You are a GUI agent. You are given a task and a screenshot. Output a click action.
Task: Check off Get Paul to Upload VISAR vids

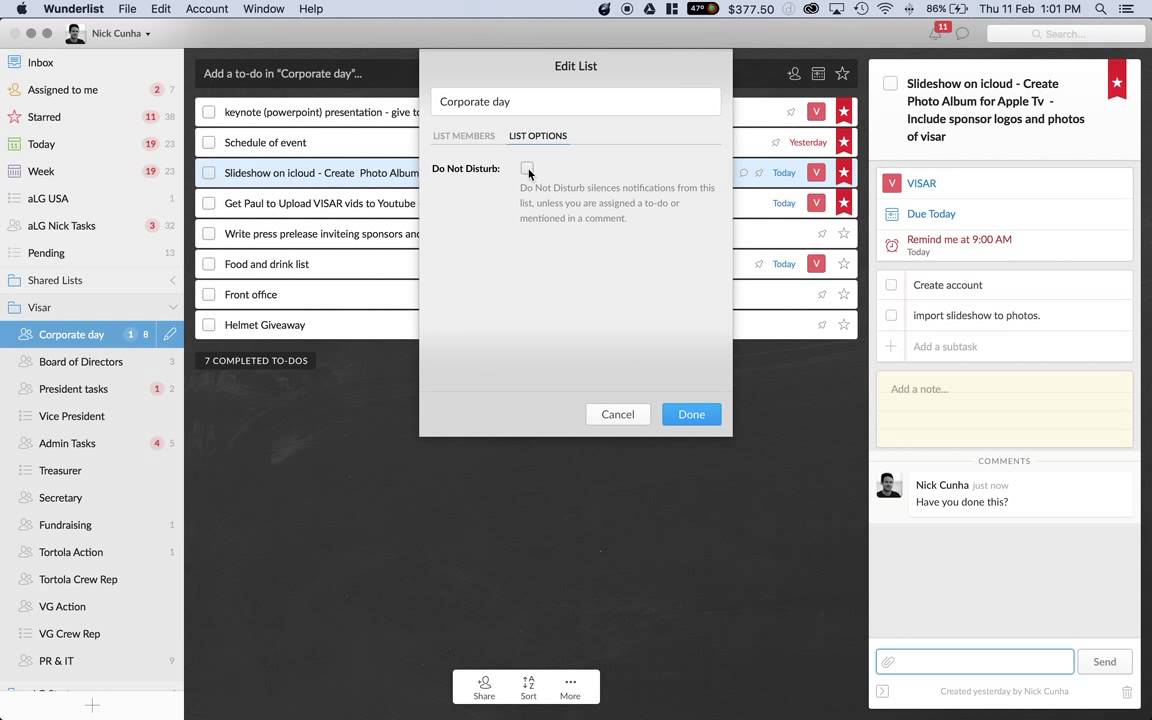point(209,204)
